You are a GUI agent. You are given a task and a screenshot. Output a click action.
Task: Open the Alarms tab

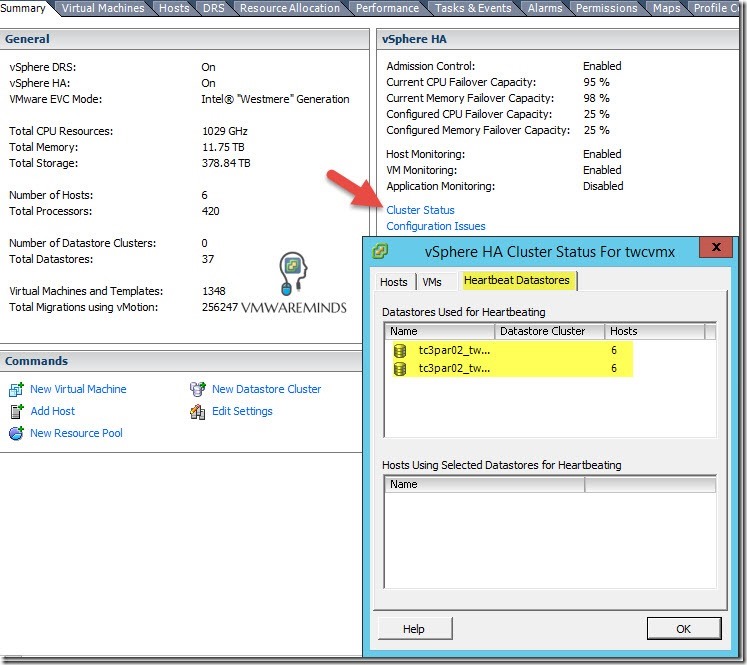coord(545,8)
